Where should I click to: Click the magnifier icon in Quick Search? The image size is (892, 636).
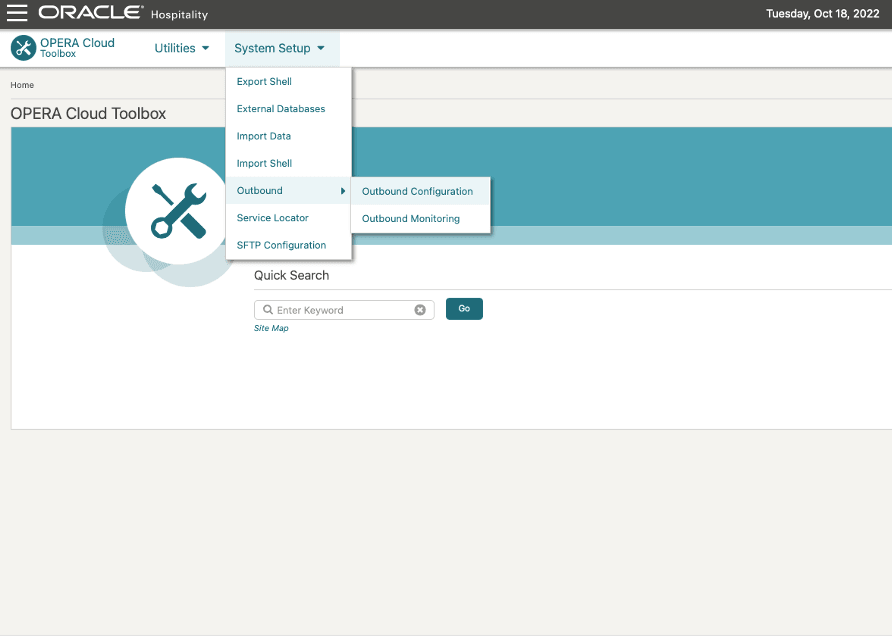tap(268, 310)
